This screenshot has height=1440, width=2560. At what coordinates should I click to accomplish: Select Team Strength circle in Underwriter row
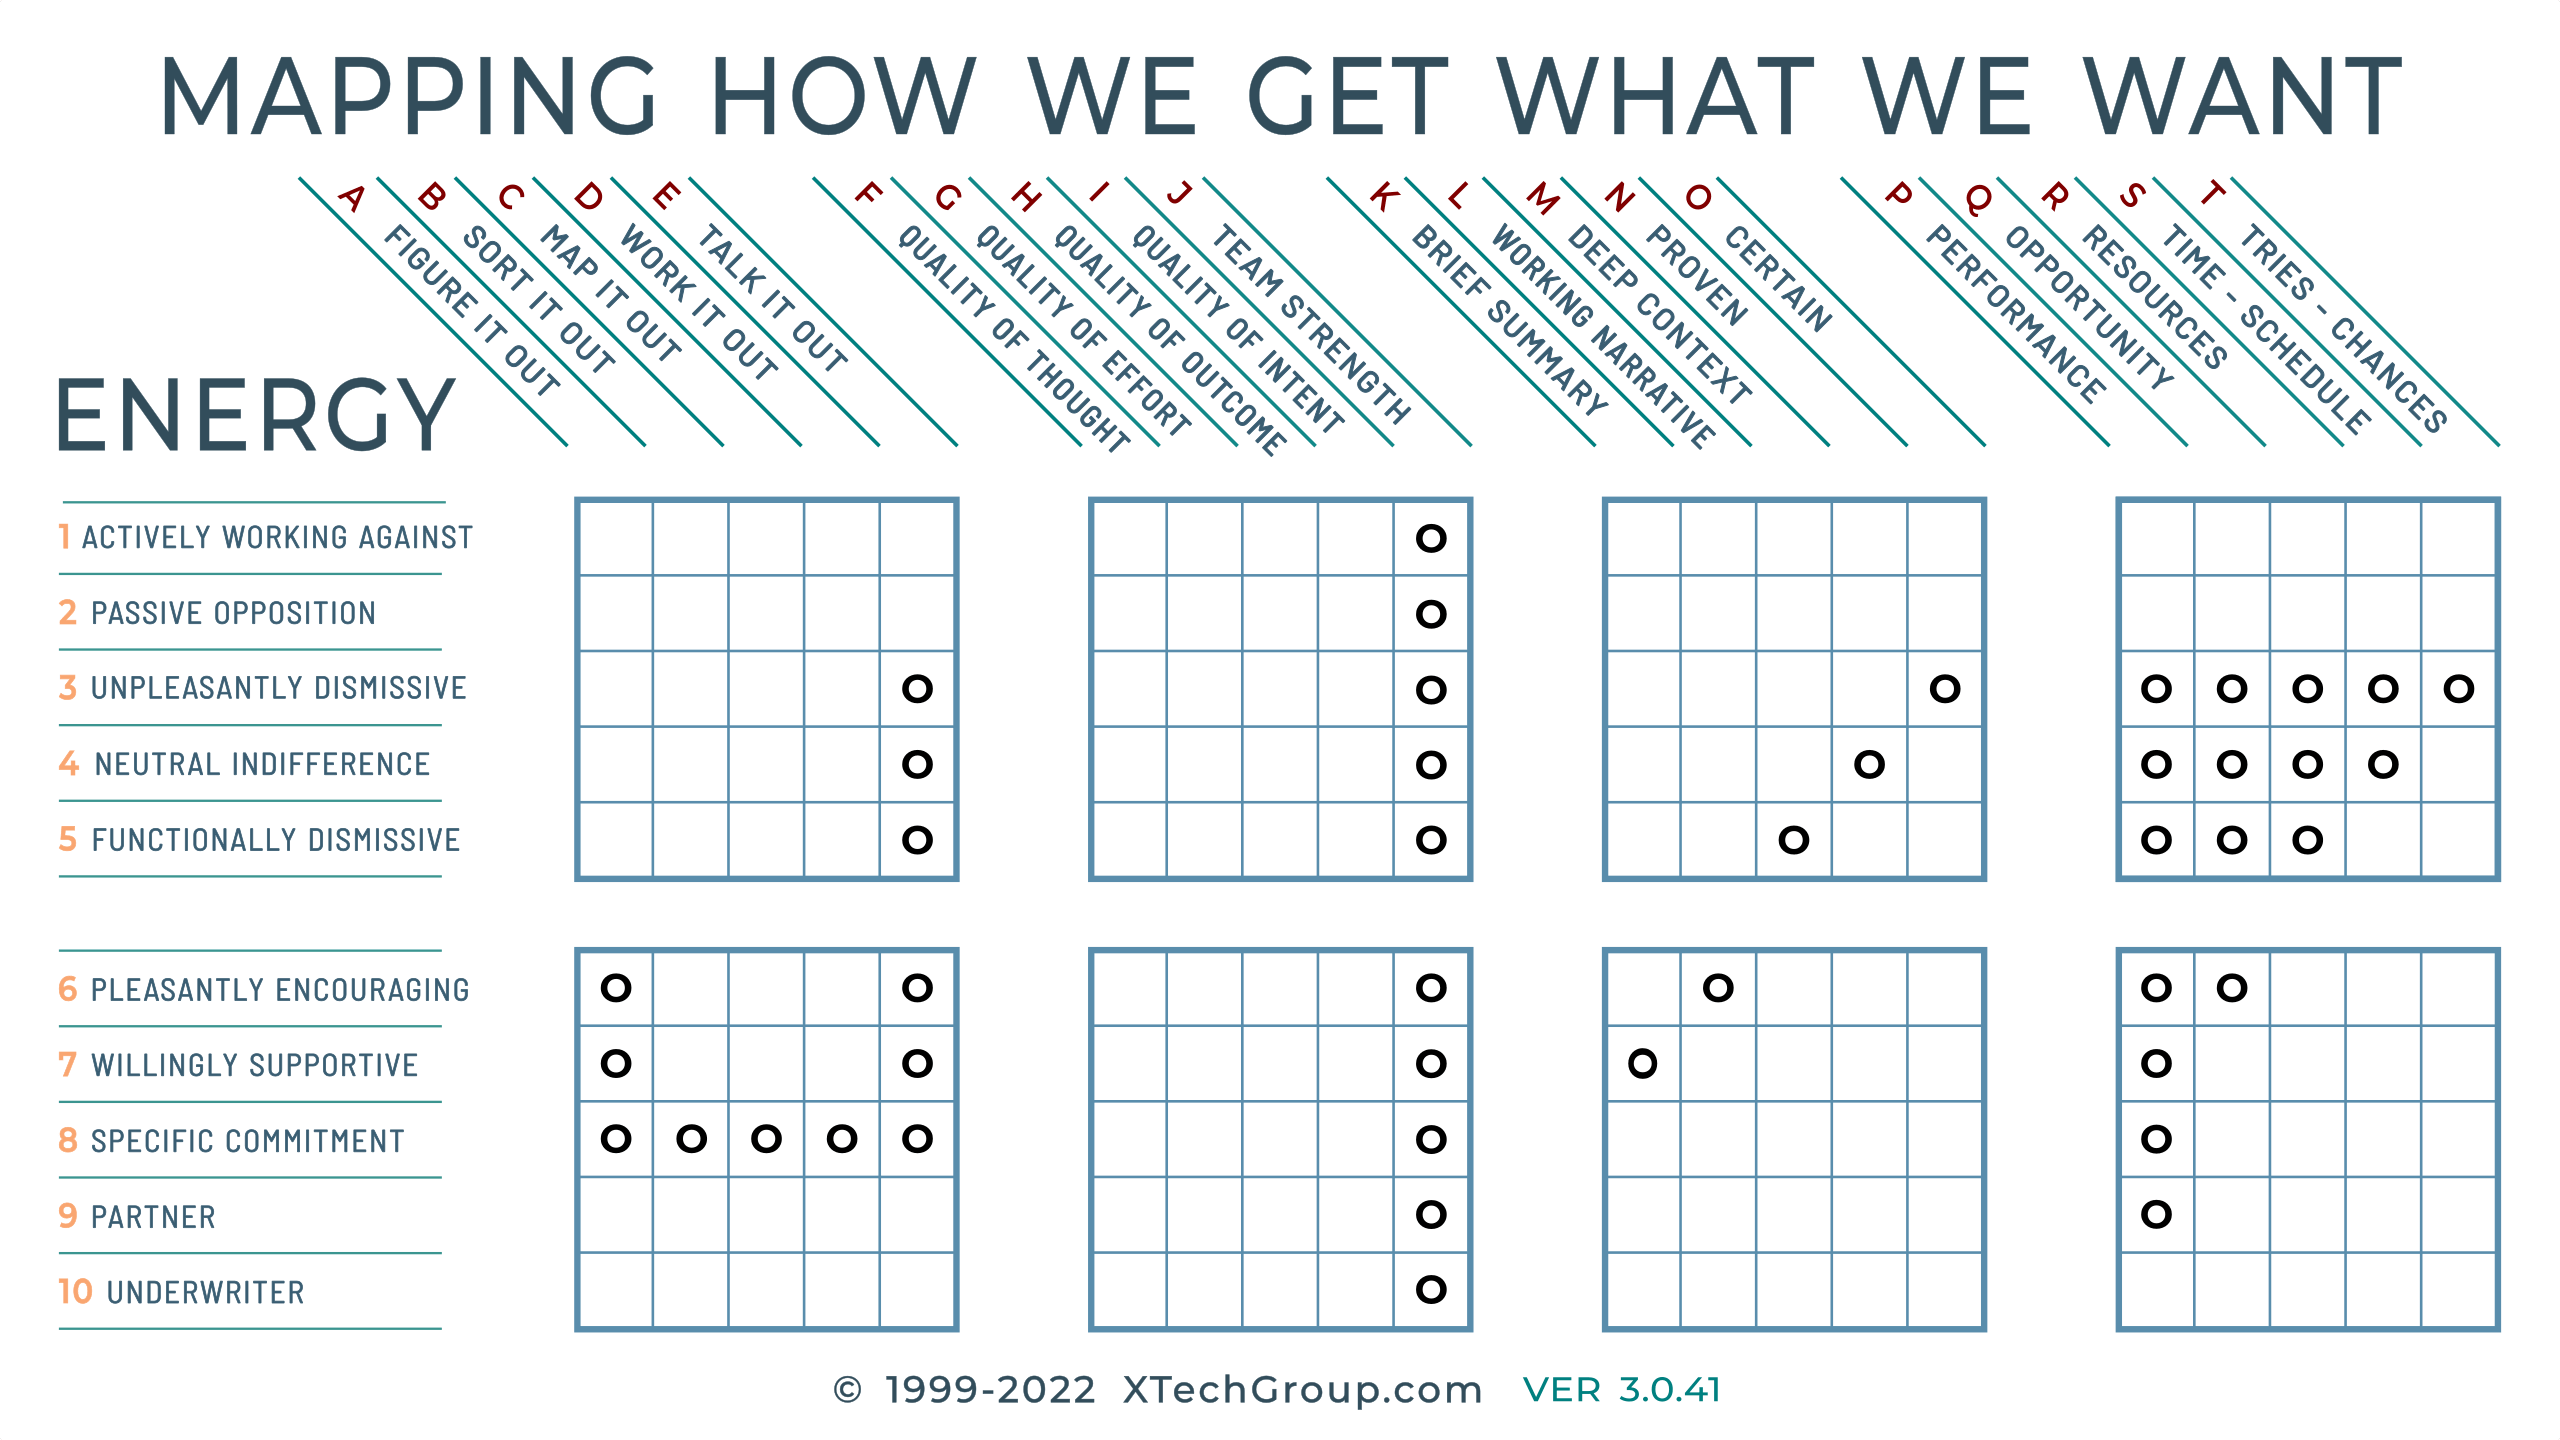tap(1431, 1290)
